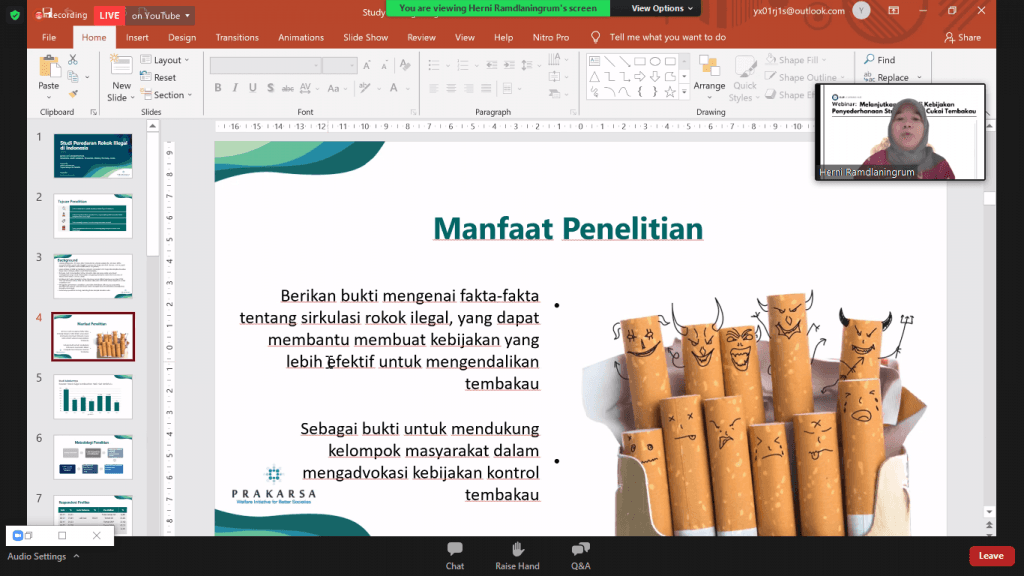Toggle Text Shadow formatting

[270, 88]
